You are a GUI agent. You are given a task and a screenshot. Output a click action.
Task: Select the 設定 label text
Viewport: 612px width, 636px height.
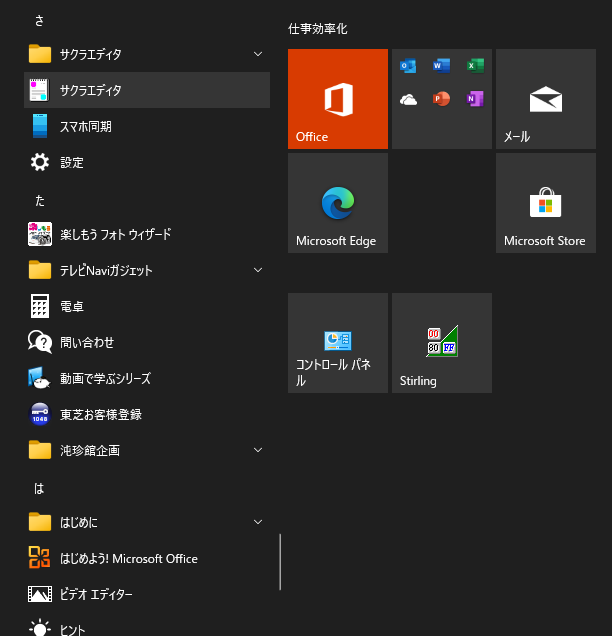(72, 163)
